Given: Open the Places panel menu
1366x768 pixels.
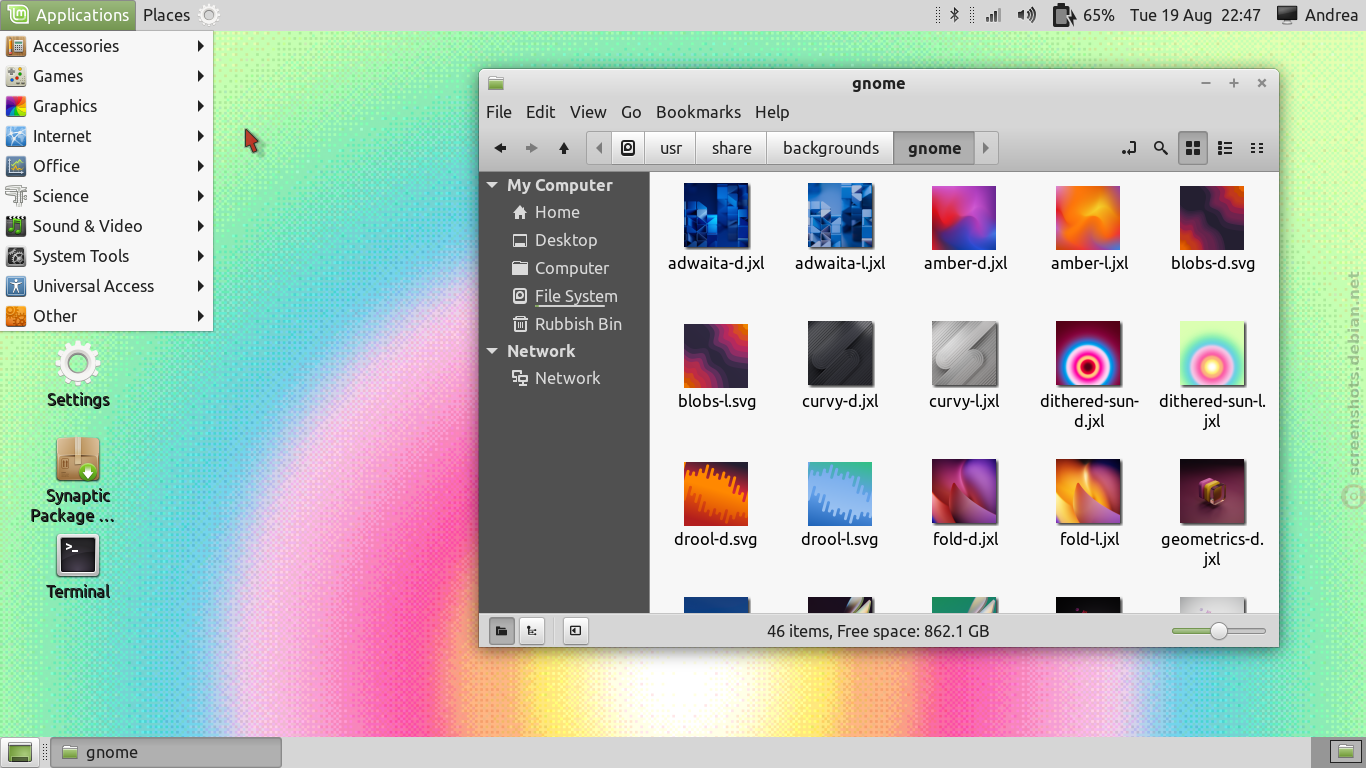Looking at the screenshot, I should tap(166, 15).
